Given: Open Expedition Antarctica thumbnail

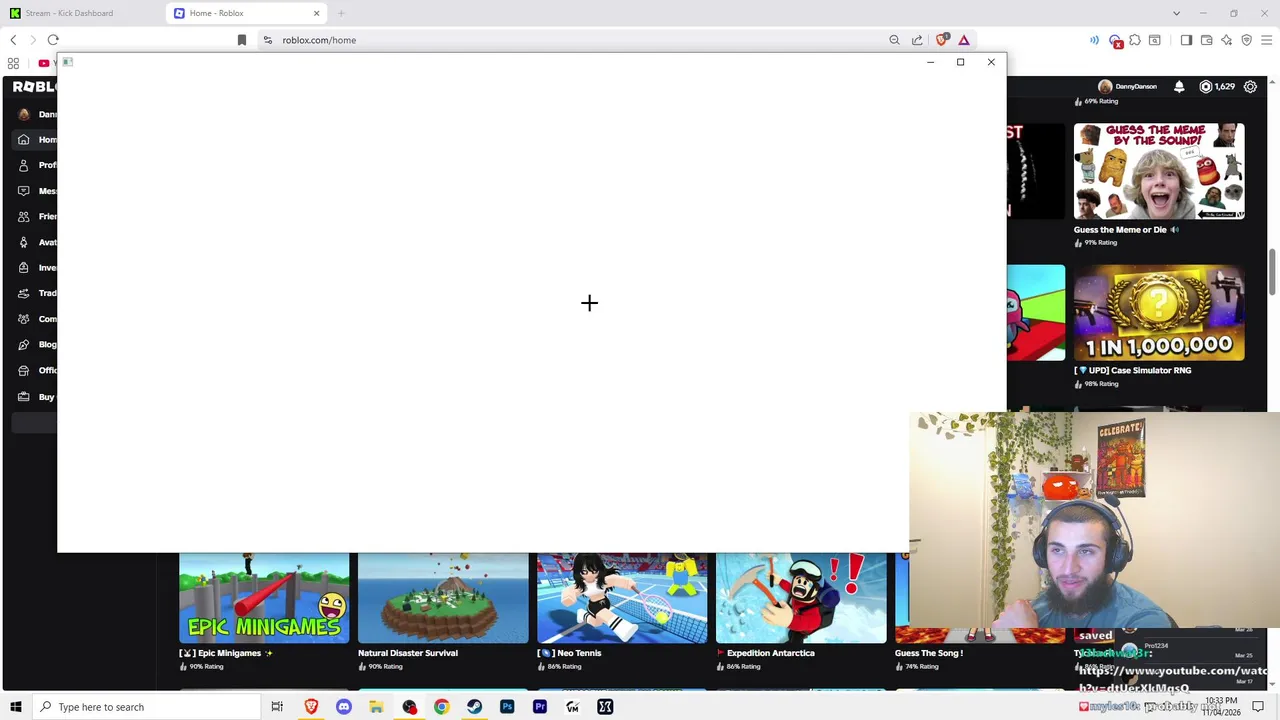Looking at the screenshot, I should [x=801, y=598].
